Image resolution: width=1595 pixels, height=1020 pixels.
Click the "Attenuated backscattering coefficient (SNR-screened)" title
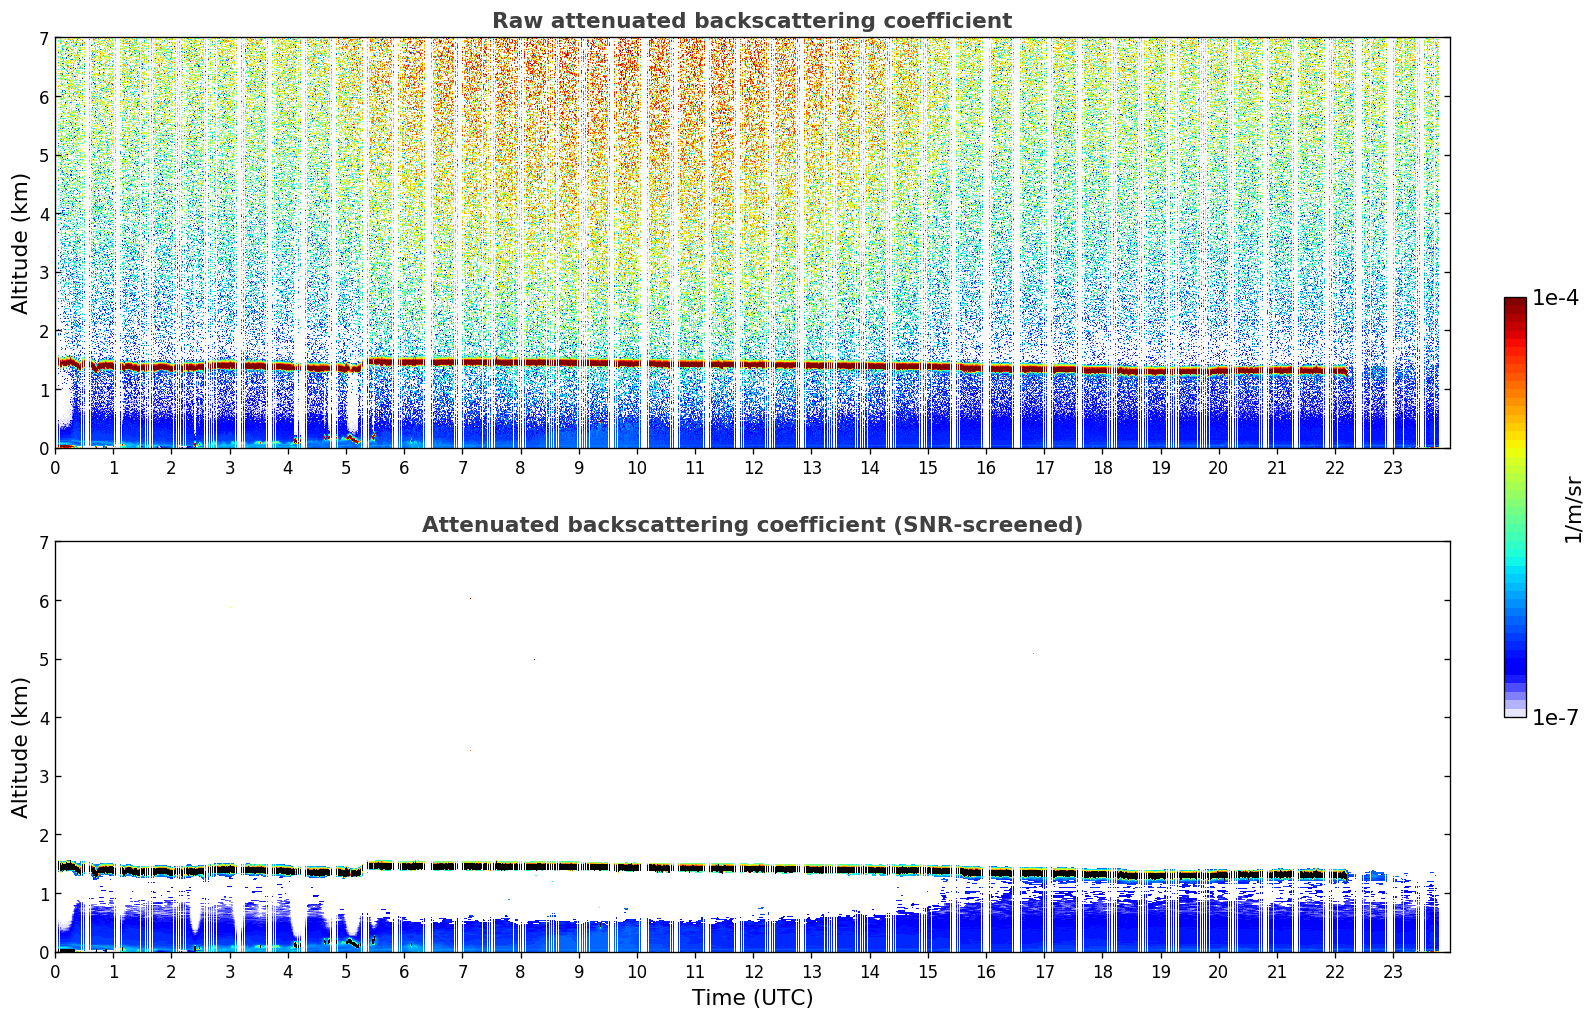click(x=752, y=525)
